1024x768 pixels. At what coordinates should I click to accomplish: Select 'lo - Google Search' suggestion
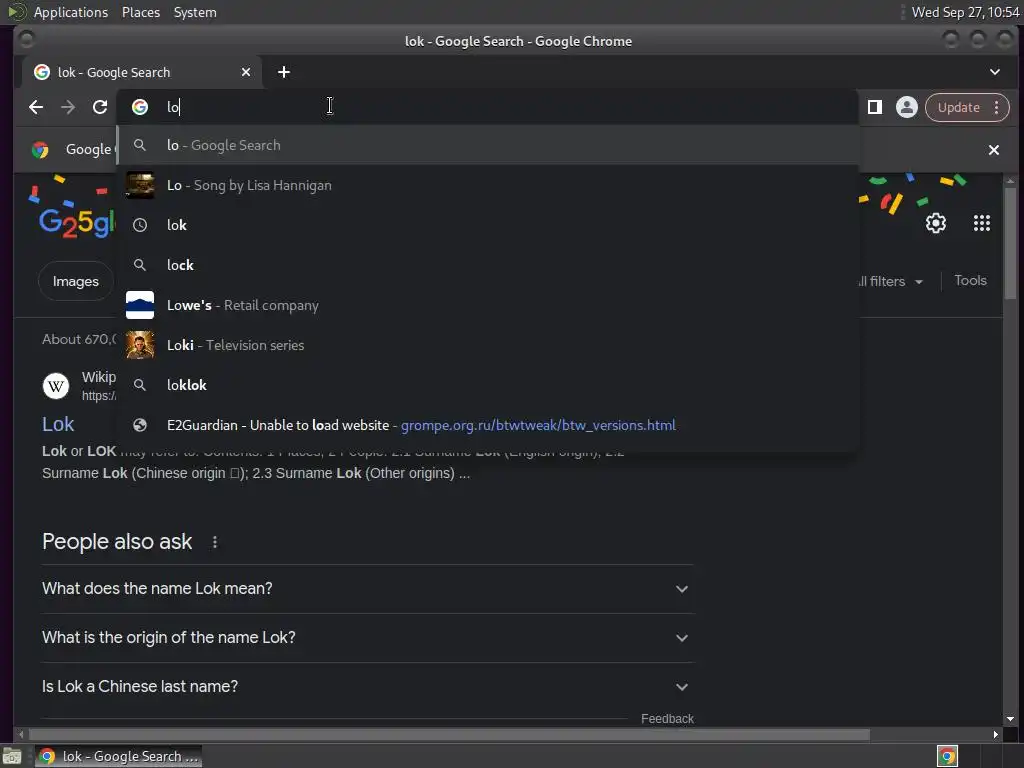click(488, 145)
